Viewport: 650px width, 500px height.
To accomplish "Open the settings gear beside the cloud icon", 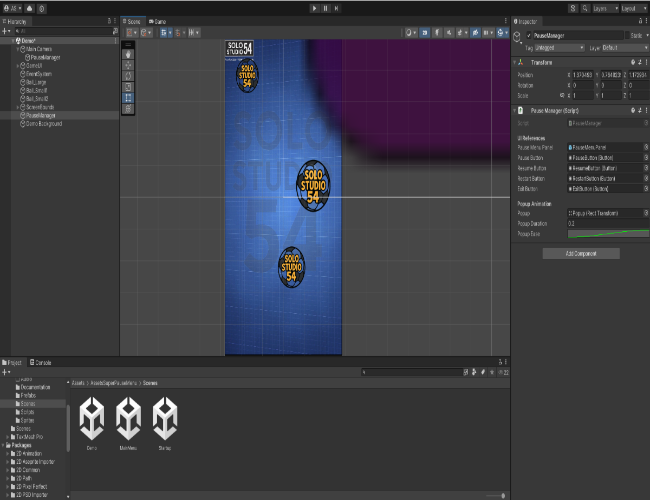I will (42, 8).
